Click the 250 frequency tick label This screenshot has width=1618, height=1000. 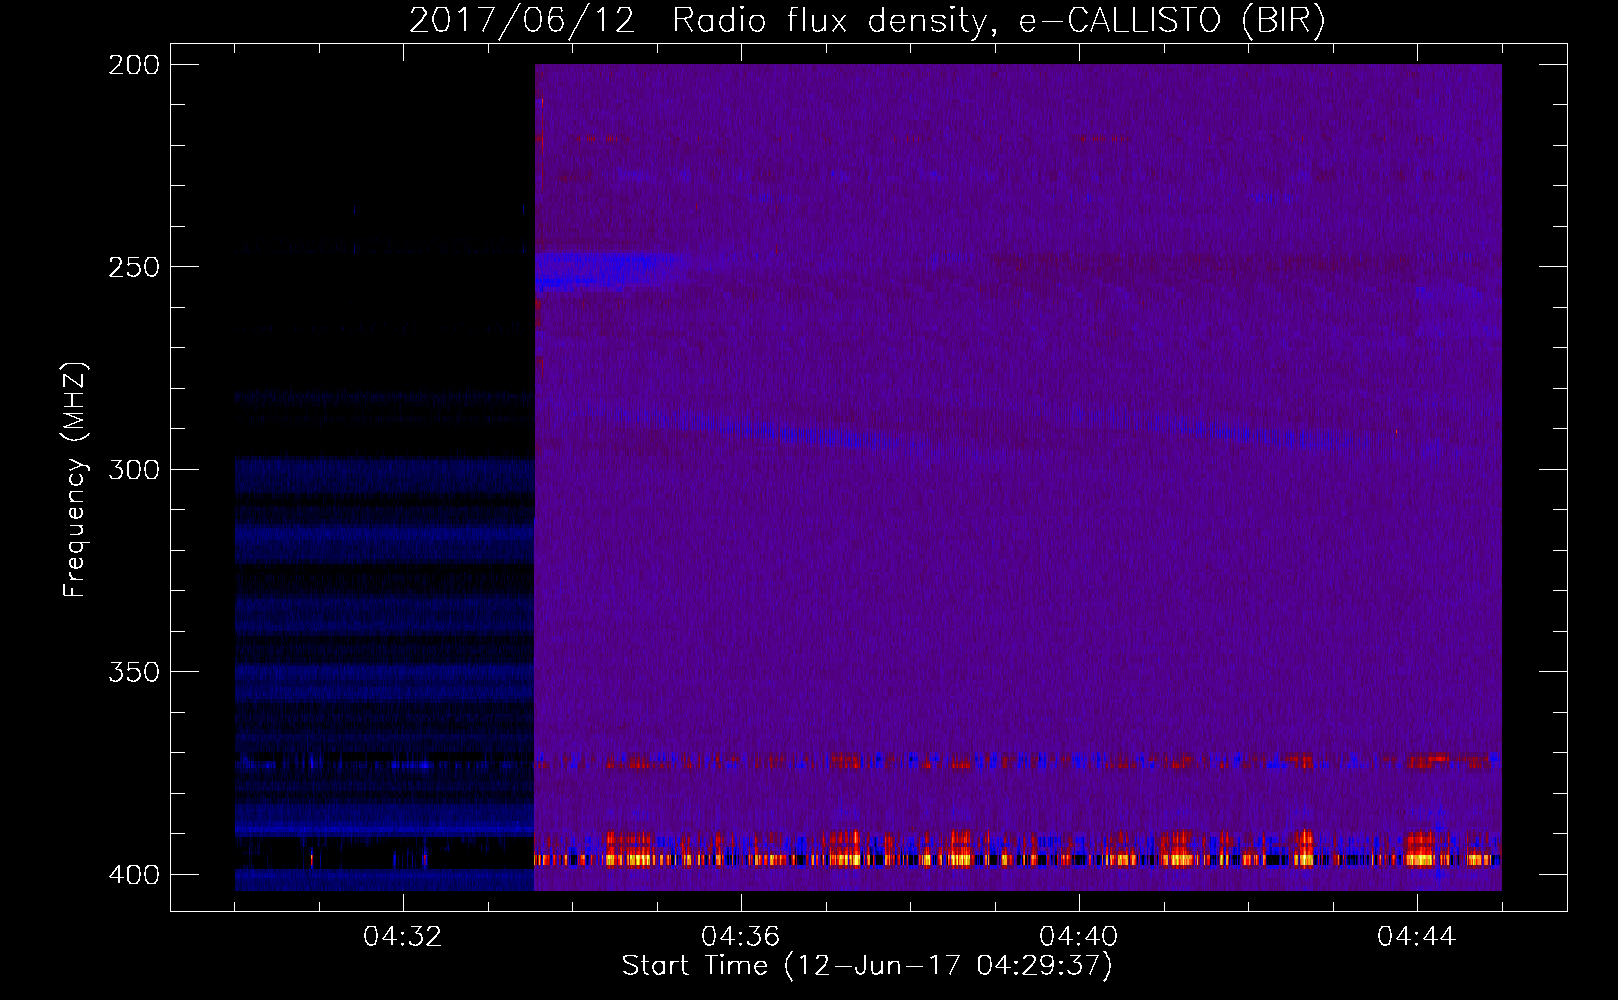point(134,267)
